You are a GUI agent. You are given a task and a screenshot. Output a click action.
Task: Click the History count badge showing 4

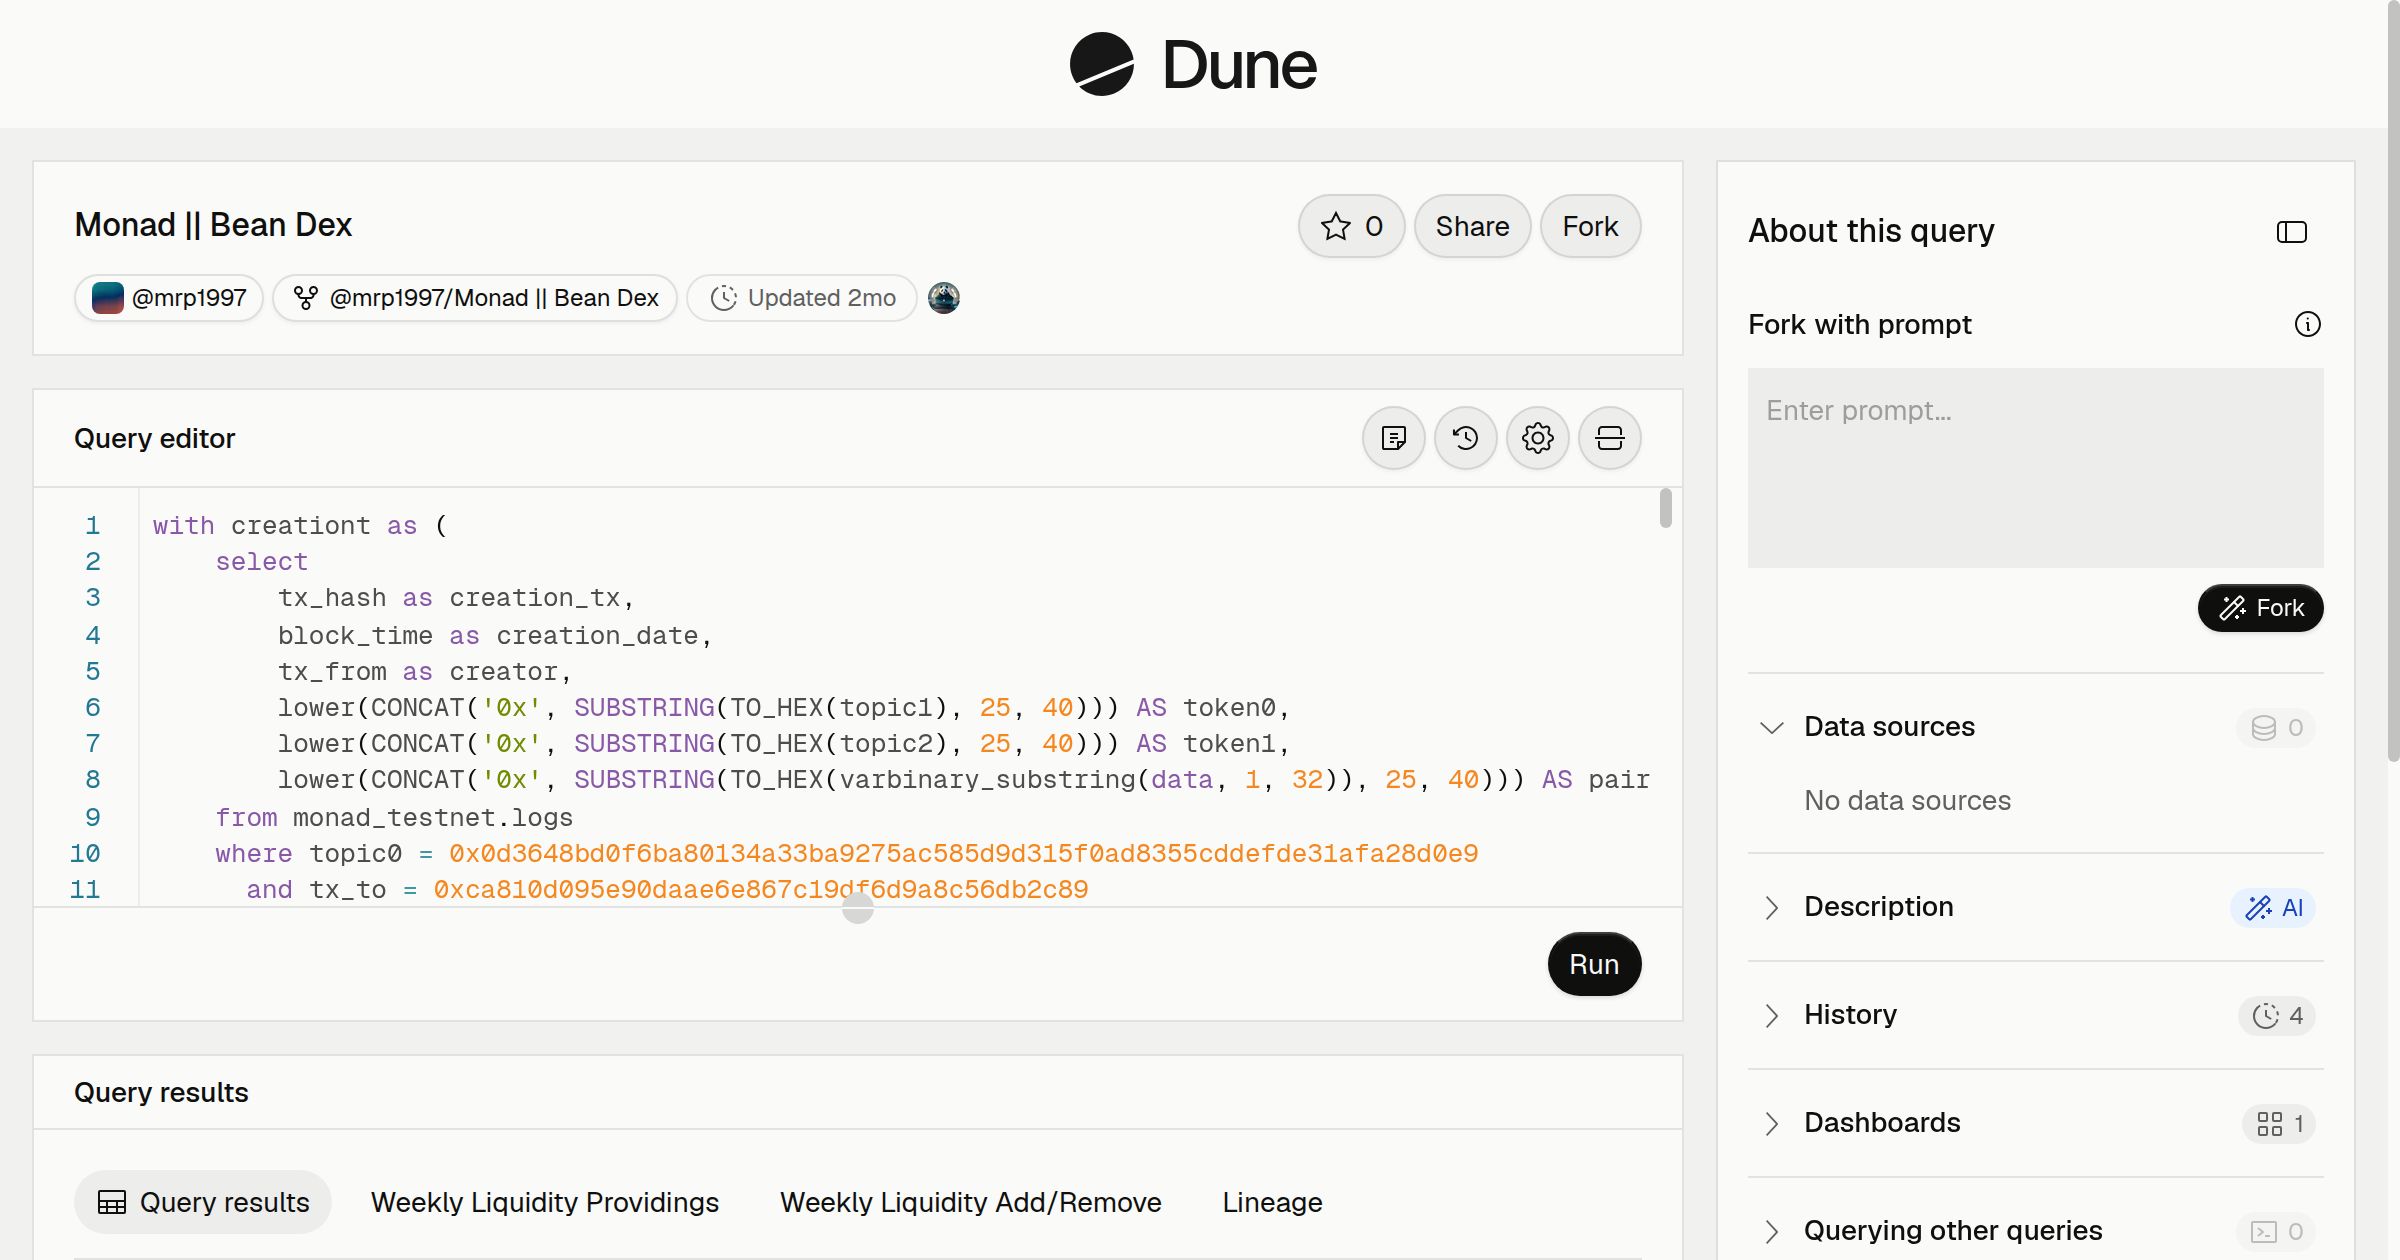[x=2277, y=1016]
